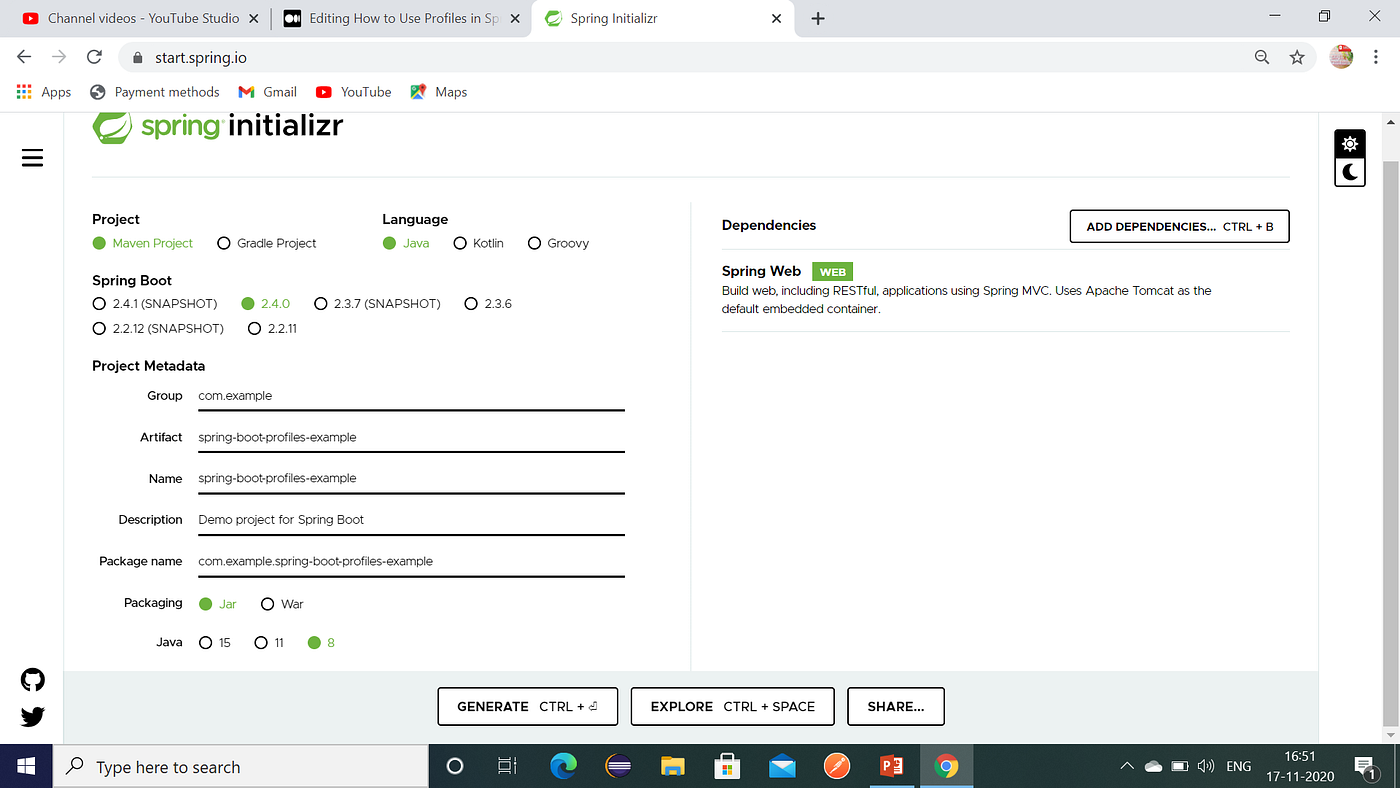Launch Chrome from the taskbar
The height and width of the screenshot is (788, 1400).
(x=945, y=765)
